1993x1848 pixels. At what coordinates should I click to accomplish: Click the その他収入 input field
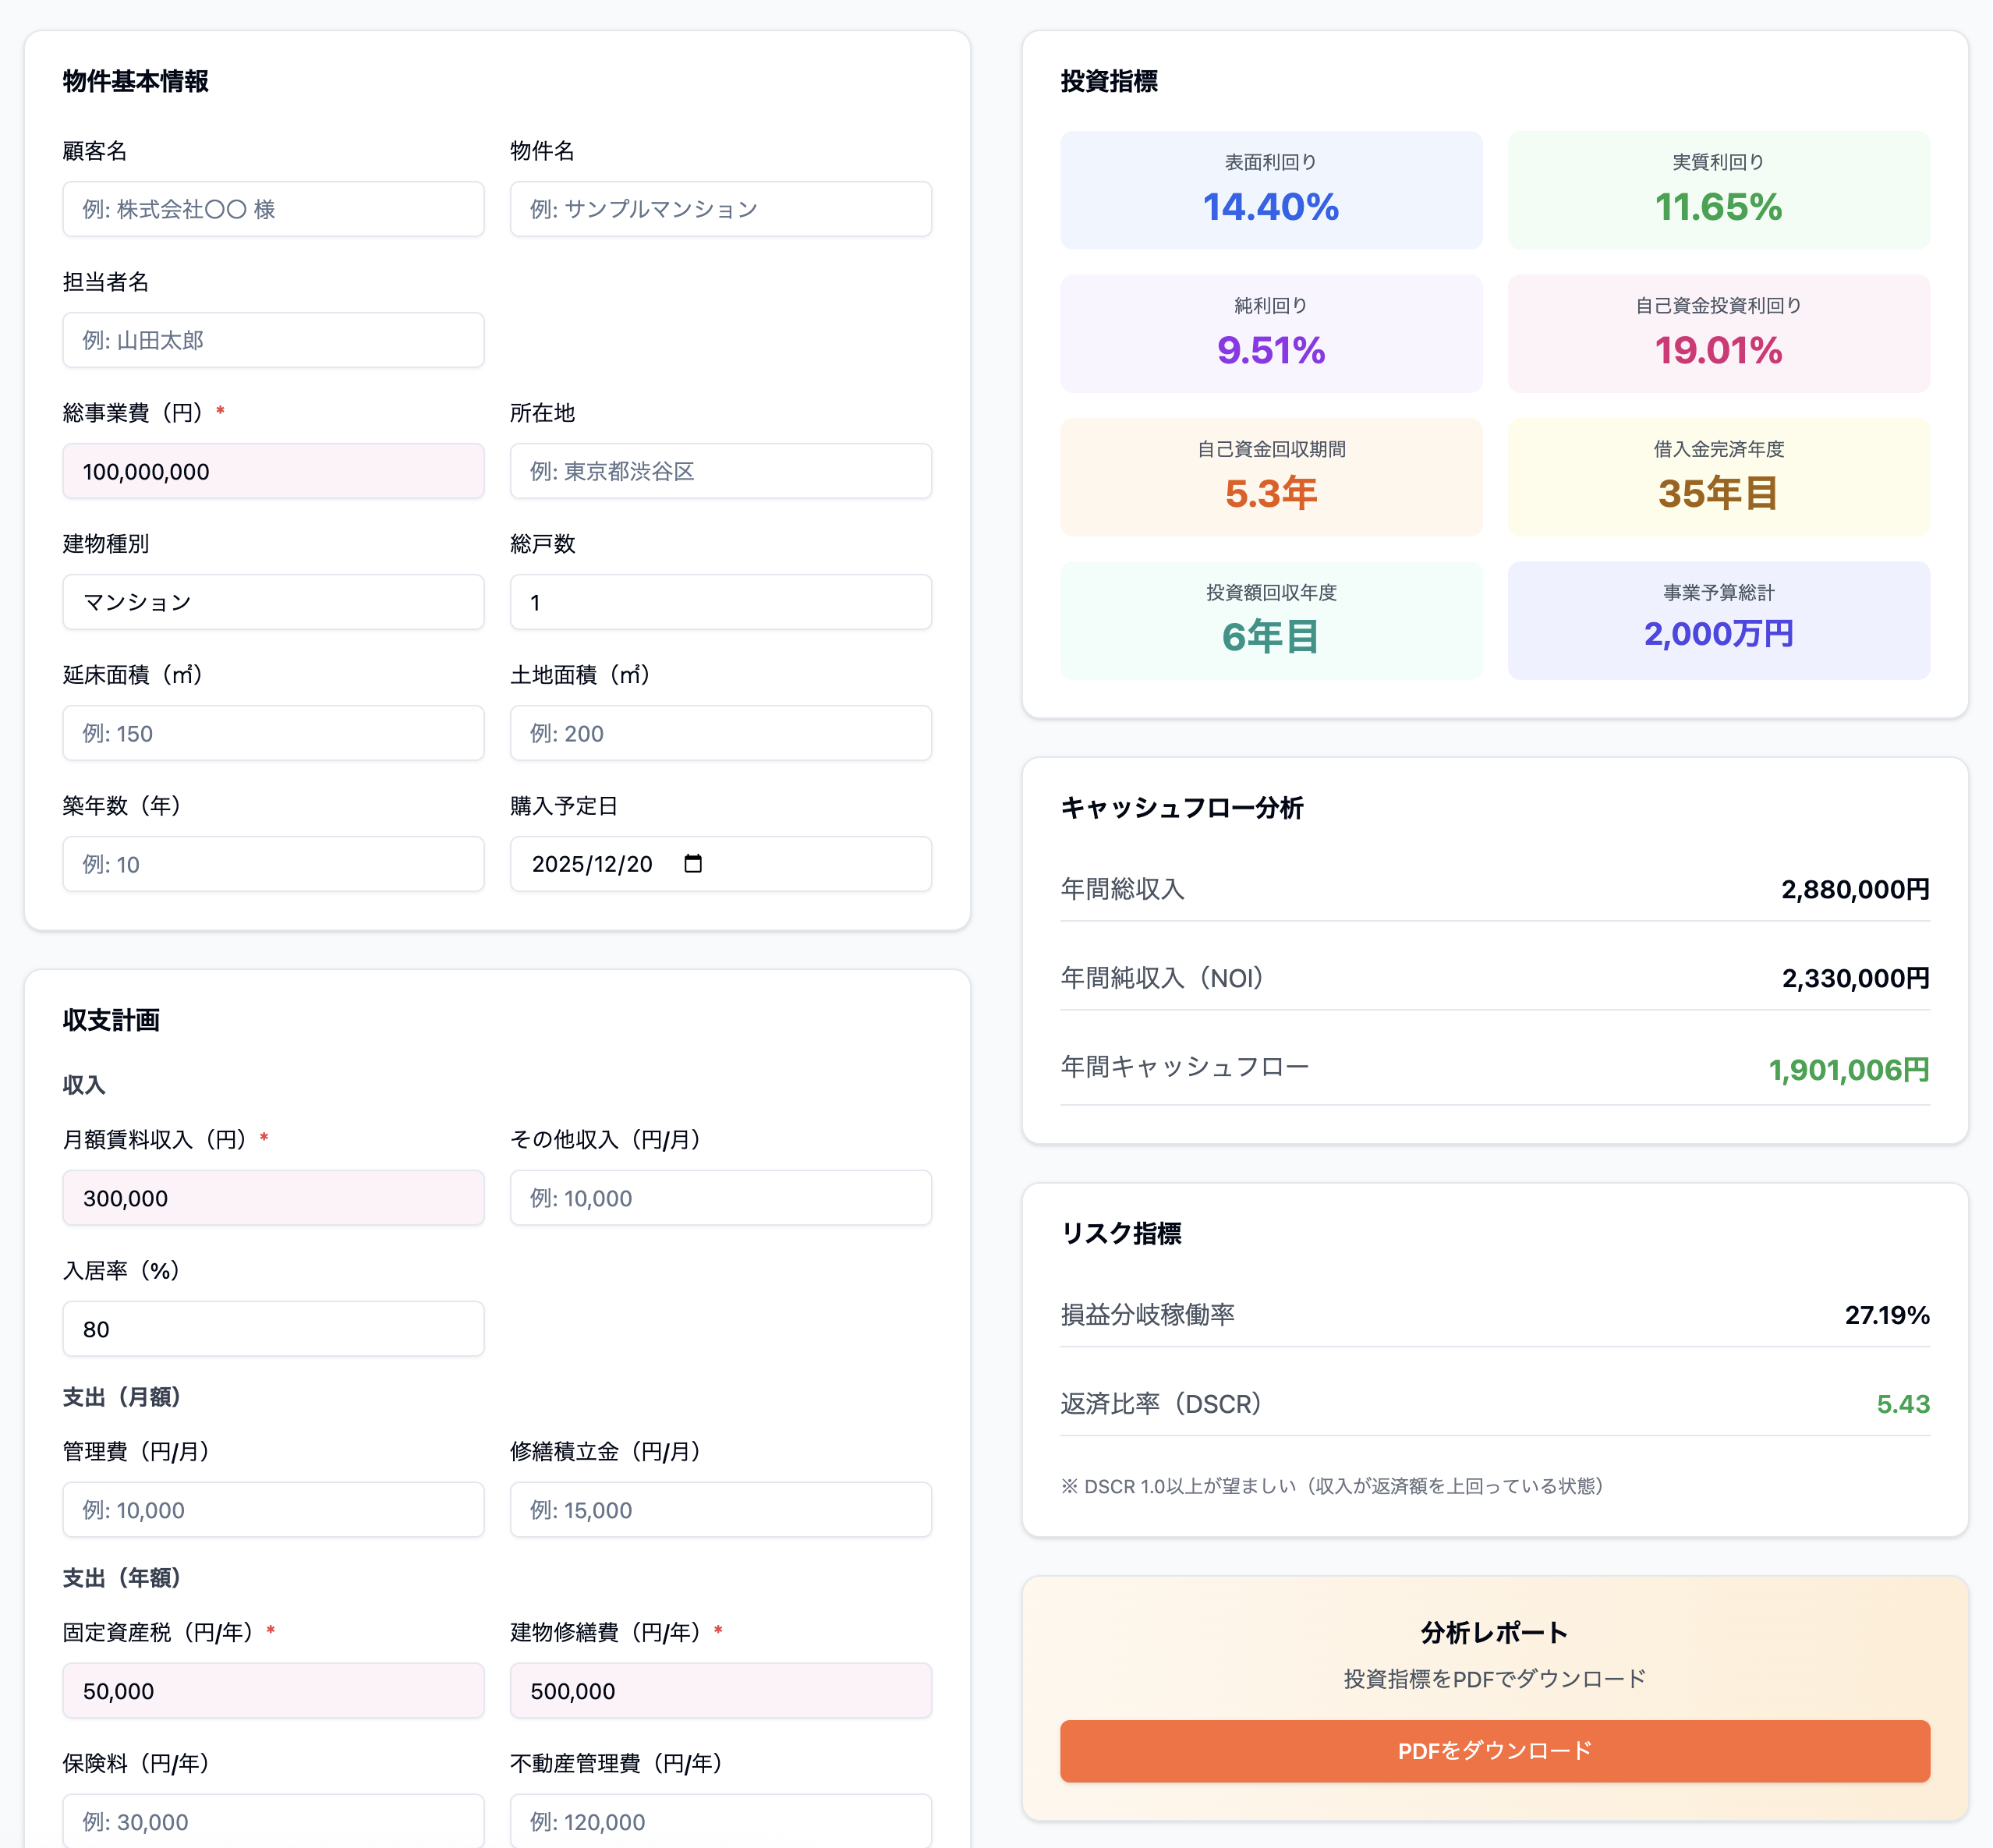(720, 1198)
